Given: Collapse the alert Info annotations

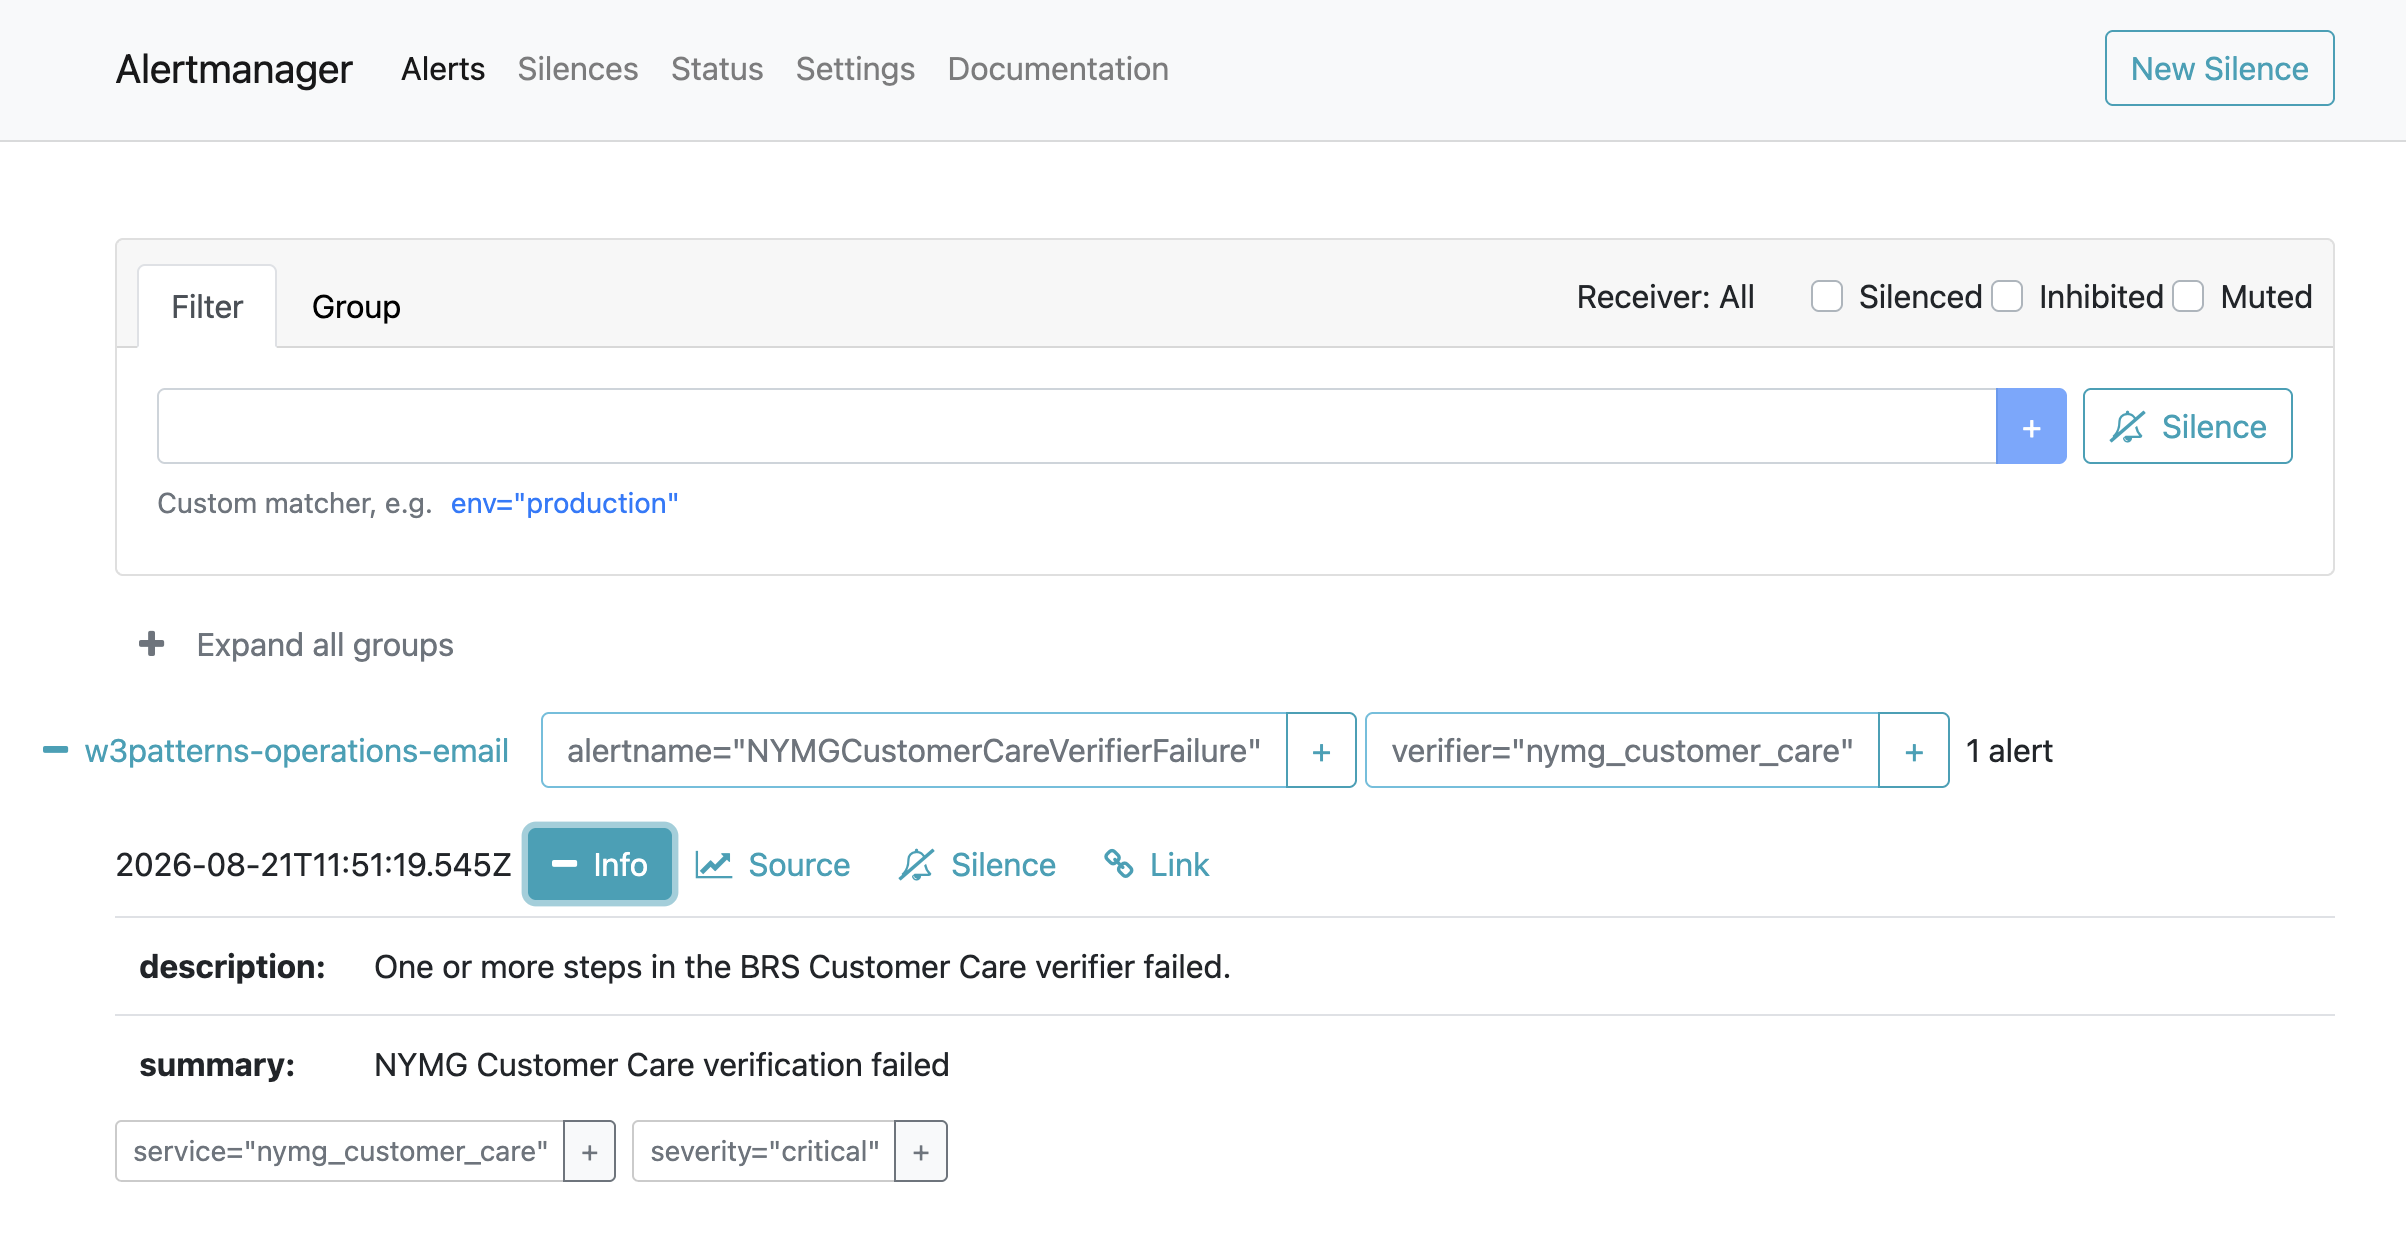Looking at the screenshot, I should (600, 865).
